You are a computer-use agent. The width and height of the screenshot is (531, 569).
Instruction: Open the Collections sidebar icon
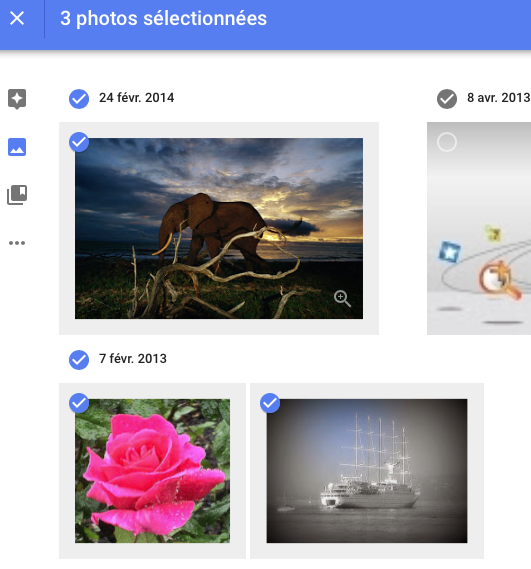tap(17, 195)
